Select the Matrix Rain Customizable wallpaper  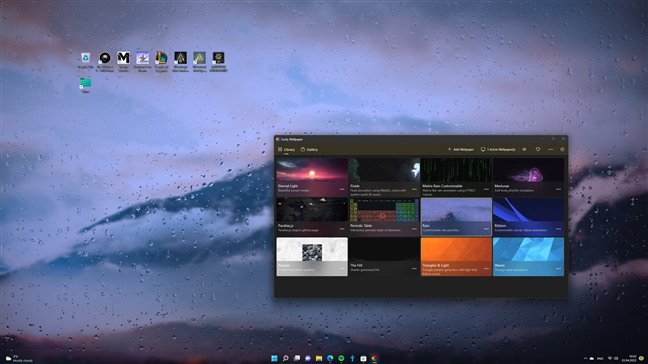pyautogui.click(x=456, y=177)
